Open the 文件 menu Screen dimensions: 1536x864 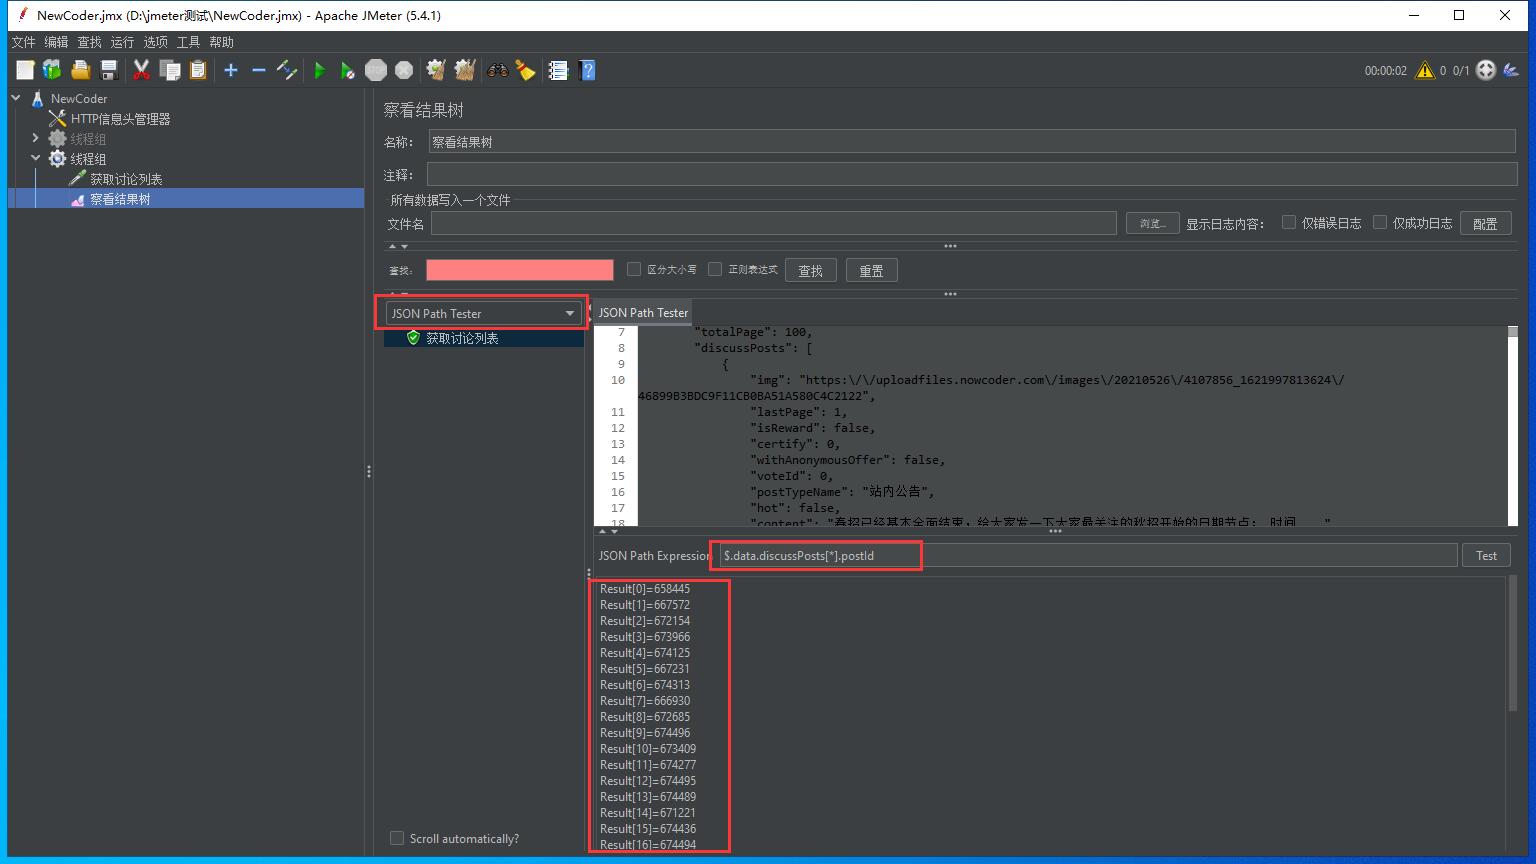(x=23, y=42)
